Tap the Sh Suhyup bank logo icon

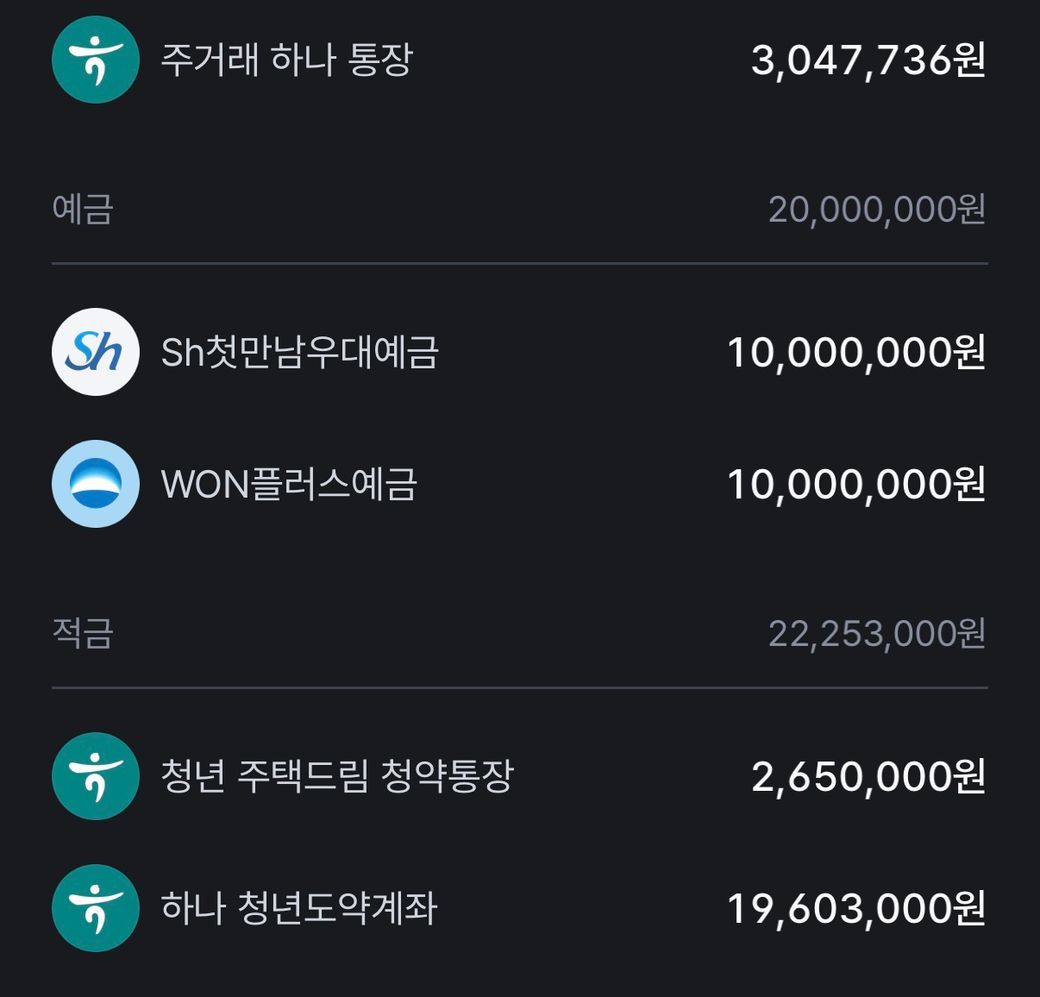click(x=95, y=352)
